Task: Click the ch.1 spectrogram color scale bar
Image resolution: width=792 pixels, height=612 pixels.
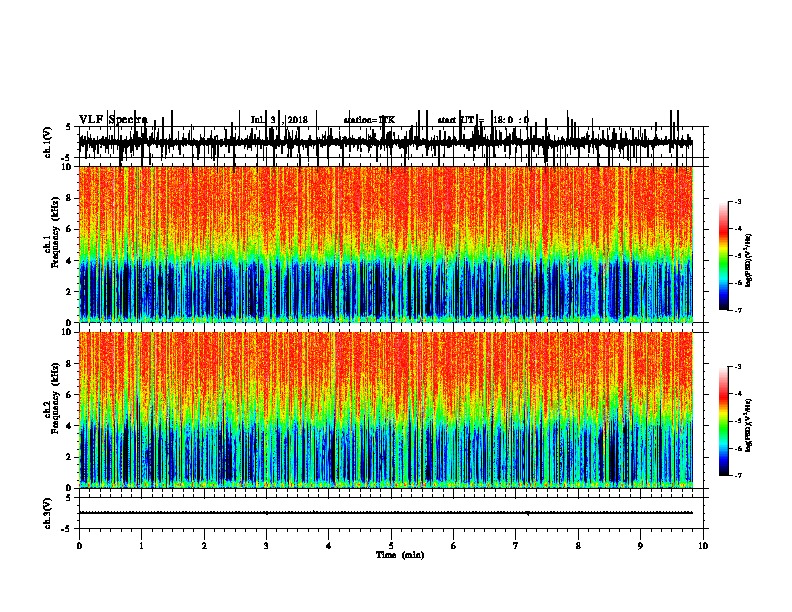Action: pos(723,256)
